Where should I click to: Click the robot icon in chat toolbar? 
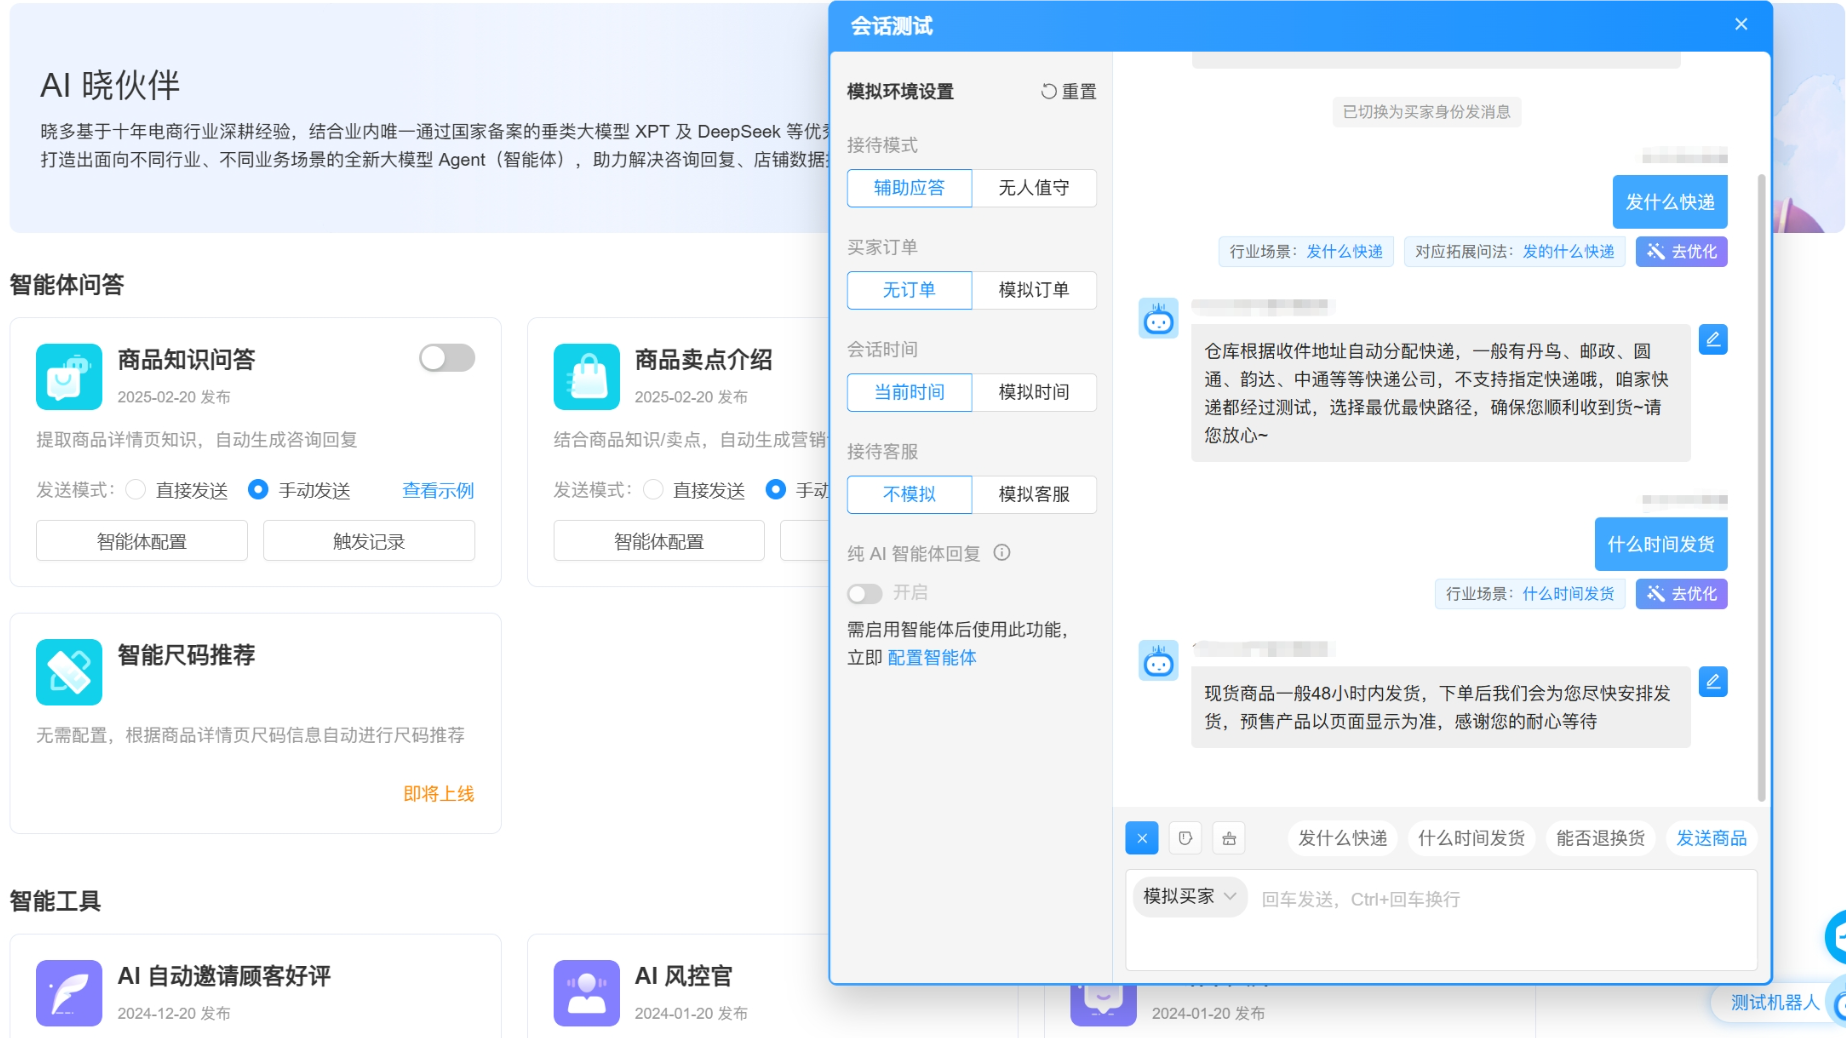pyautogui.click(x=1229, y=838)
